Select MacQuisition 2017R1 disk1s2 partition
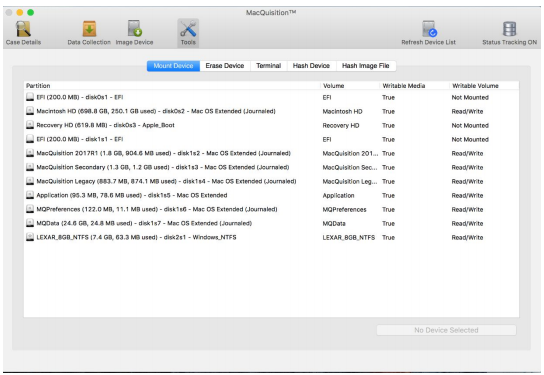This screenshot has width=544, height=375. (163, 153)
